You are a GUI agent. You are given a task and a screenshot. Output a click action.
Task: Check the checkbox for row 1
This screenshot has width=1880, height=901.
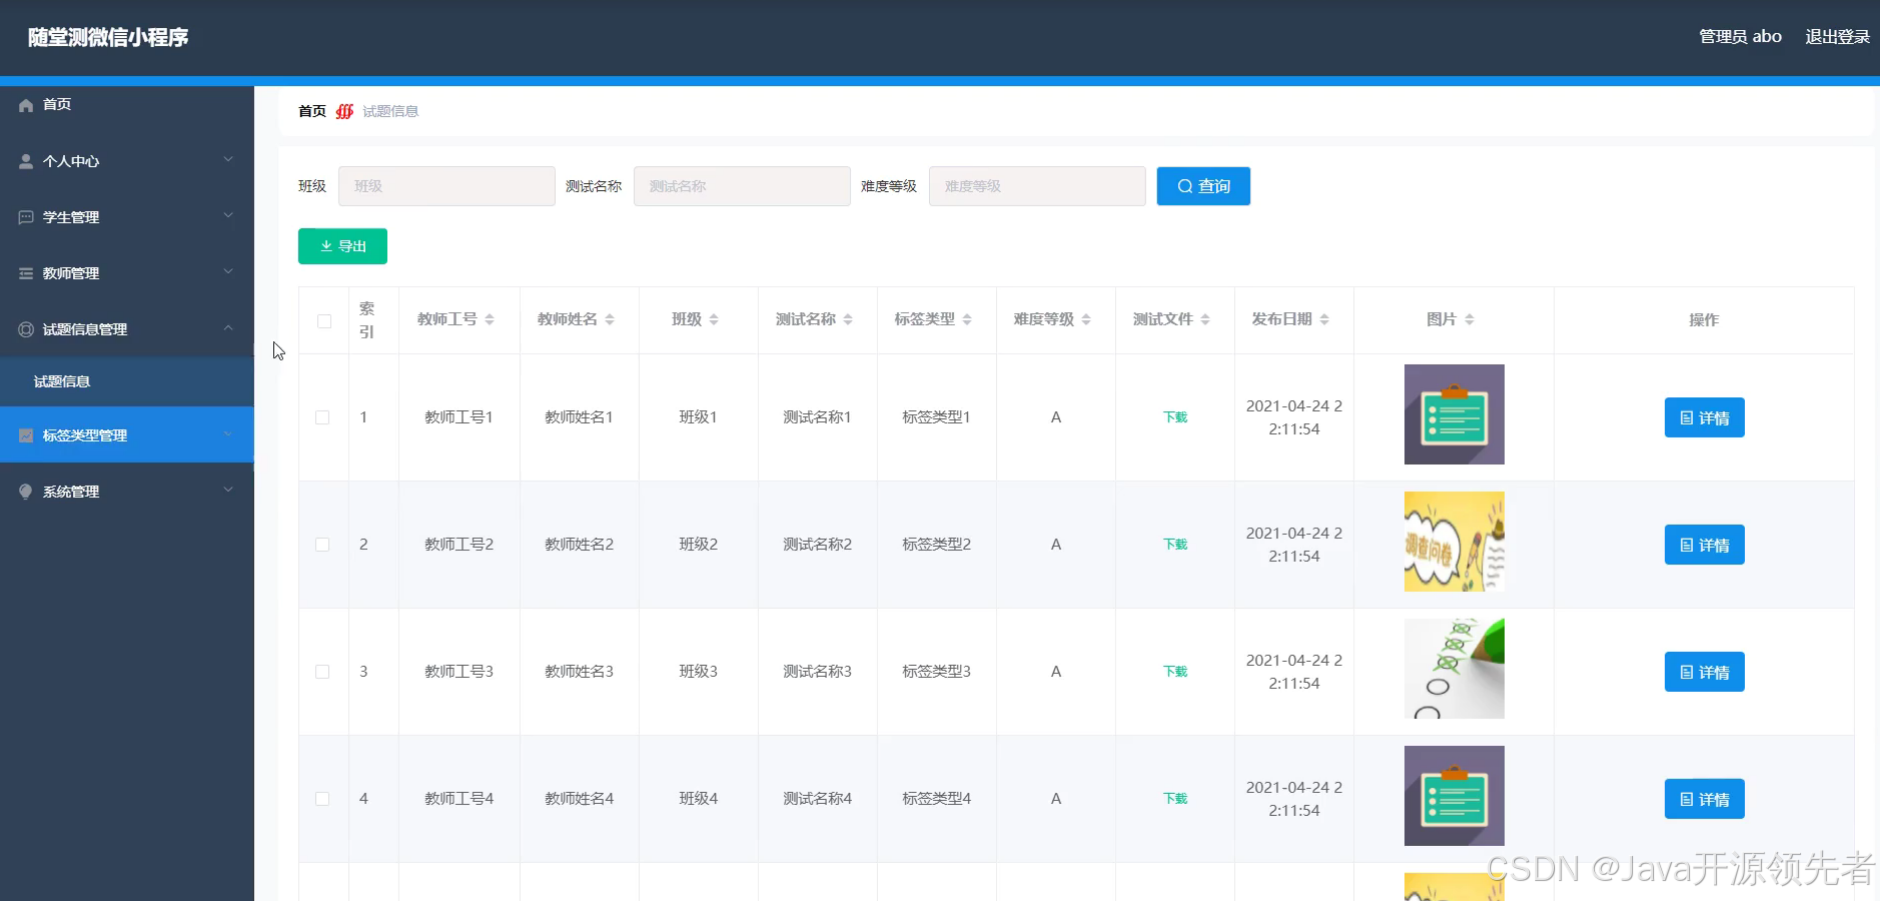point(322,417)
